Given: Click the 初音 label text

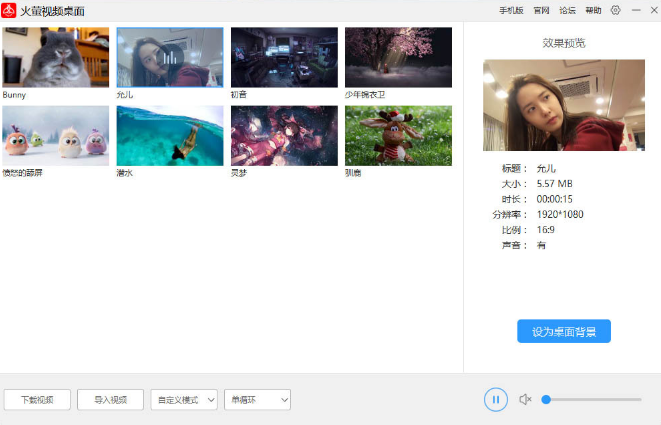Looking at the screenshot, I should 239,95.
